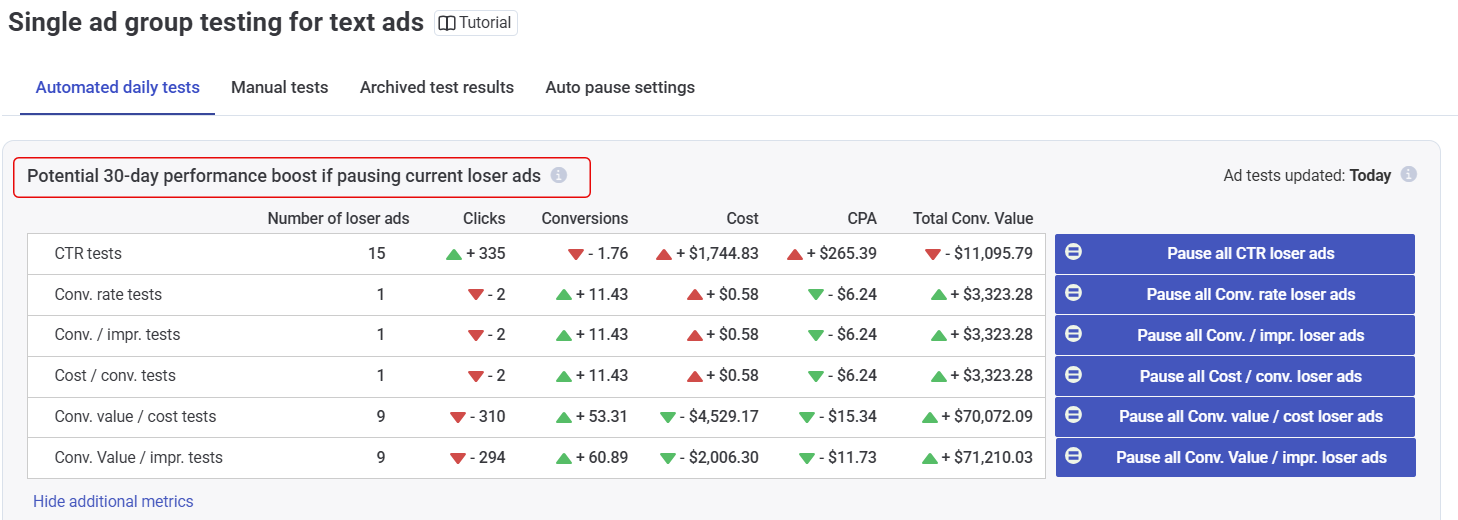
Task: Click the book icon in Tutorial button
Action: pos(447,23)
